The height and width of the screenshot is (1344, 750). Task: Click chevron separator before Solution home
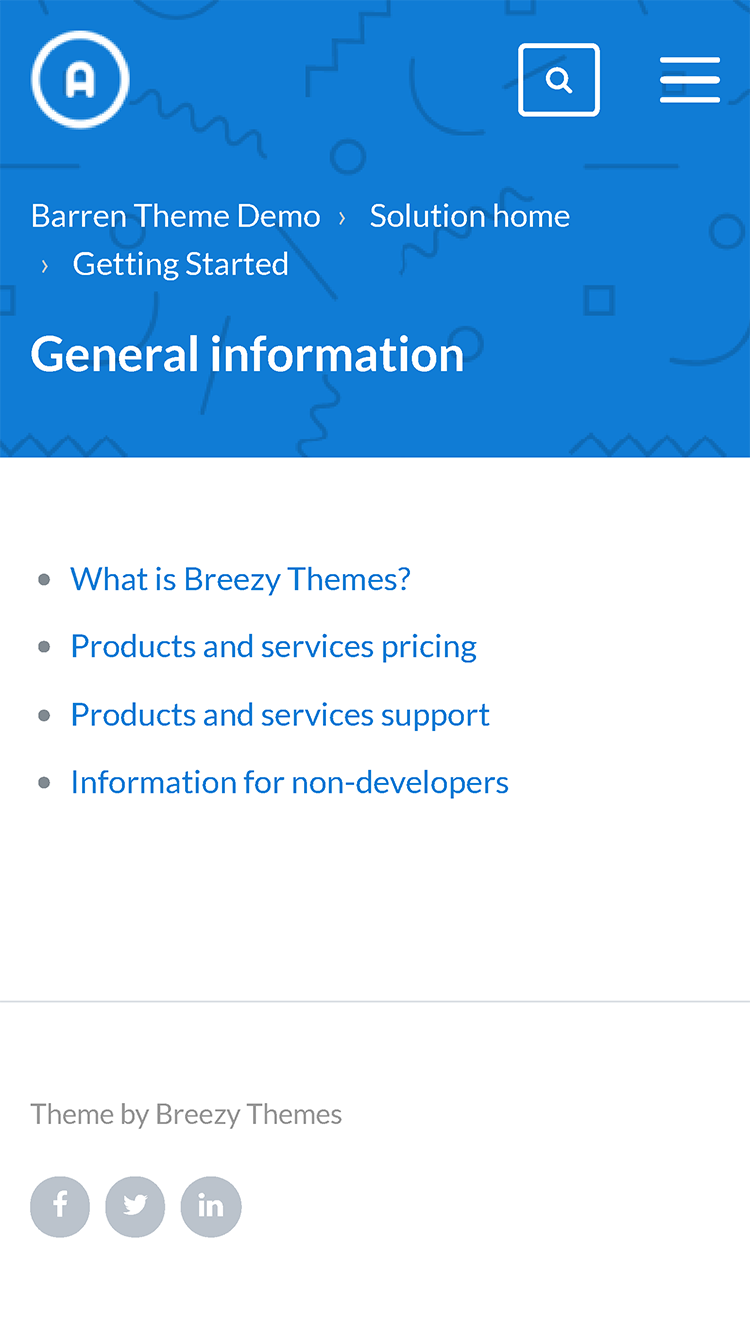(x=342, y=217)
